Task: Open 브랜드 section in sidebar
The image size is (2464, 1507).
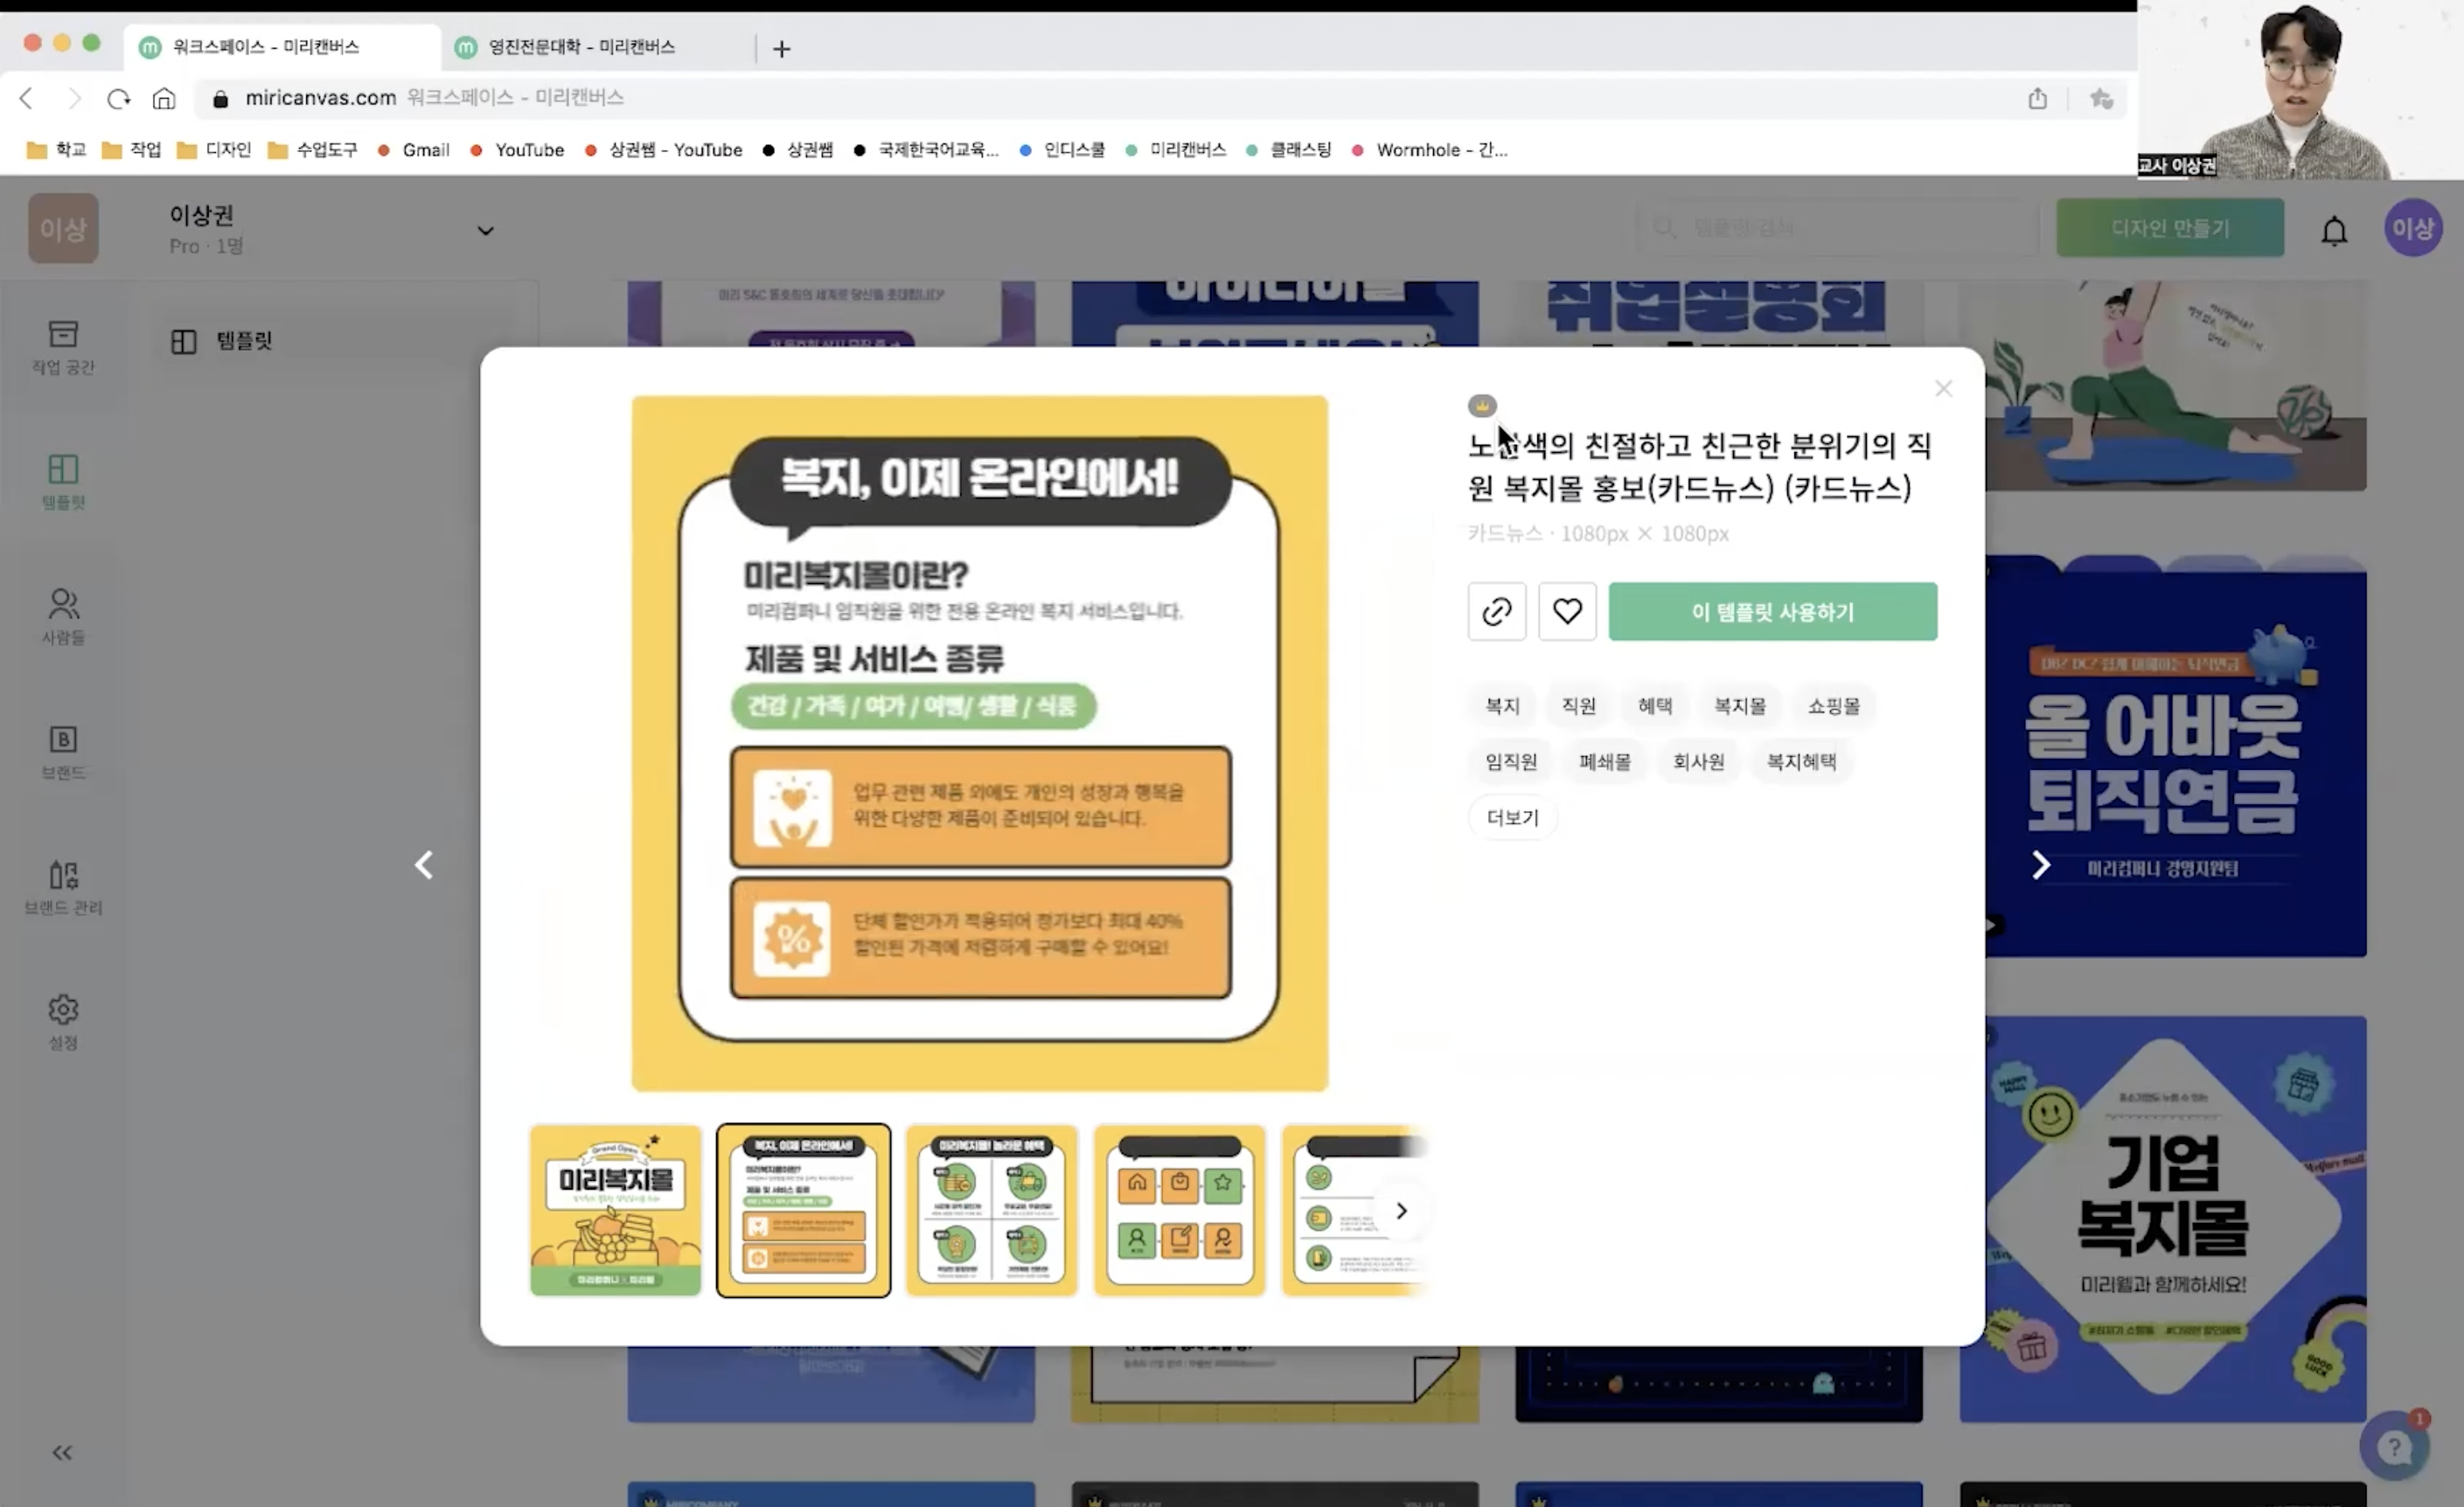Action: pyautogui.click(x=63, y=752)
